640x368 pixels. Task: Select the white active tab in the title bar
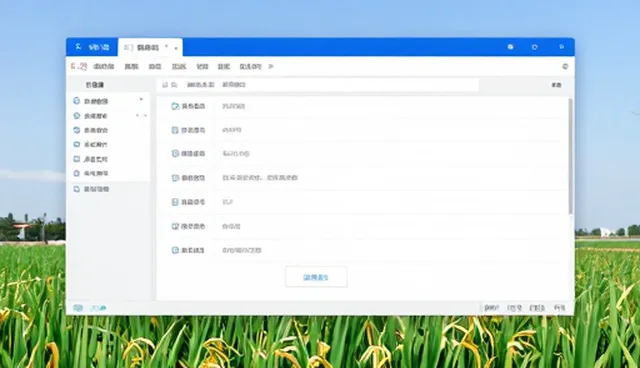[x=150, y=47]
